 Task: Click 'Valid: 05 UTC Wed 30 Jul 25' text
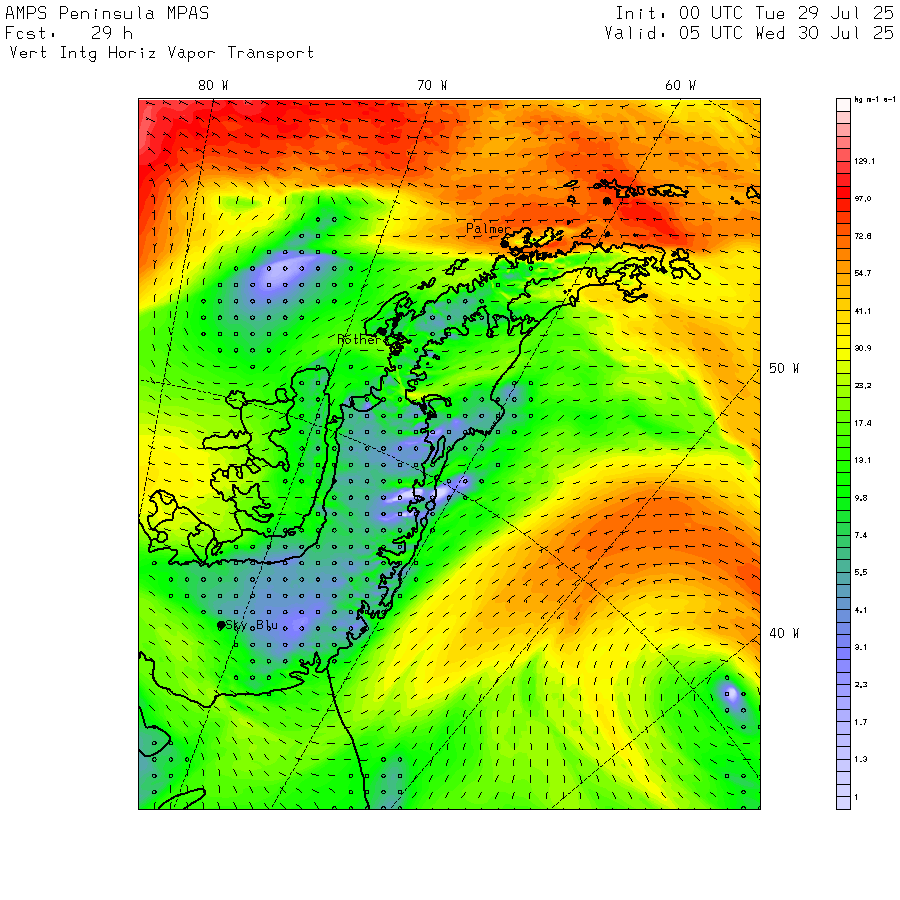[749, 33]
